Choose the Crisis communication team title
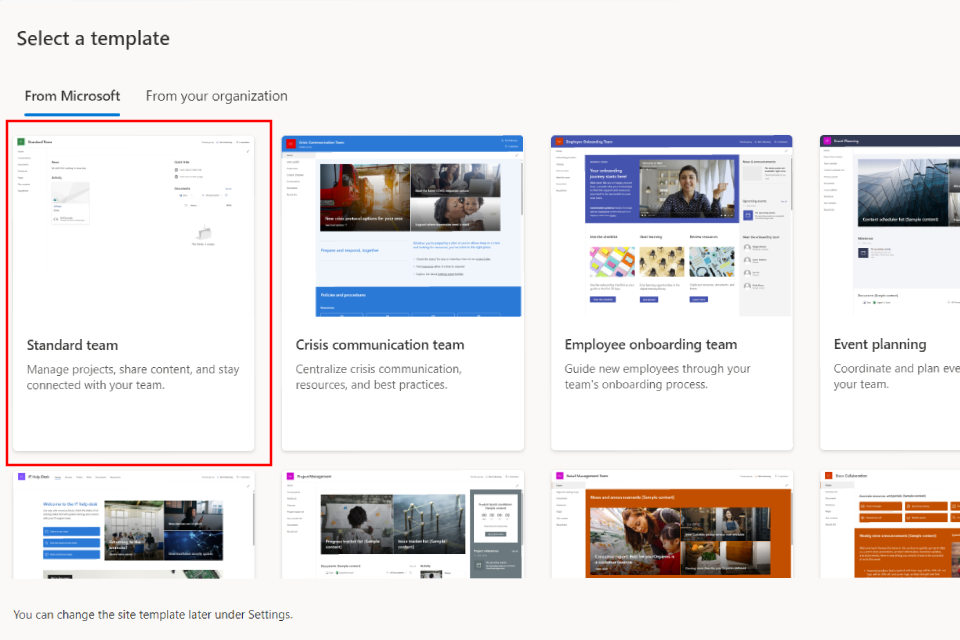The image size is (960, 640). (x=379, y=345)
